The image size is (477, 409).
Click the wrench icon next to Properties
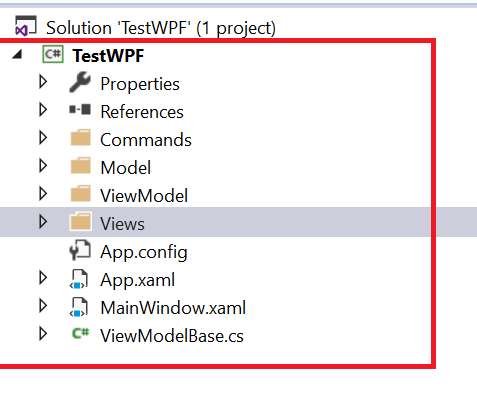pos(80,82)
